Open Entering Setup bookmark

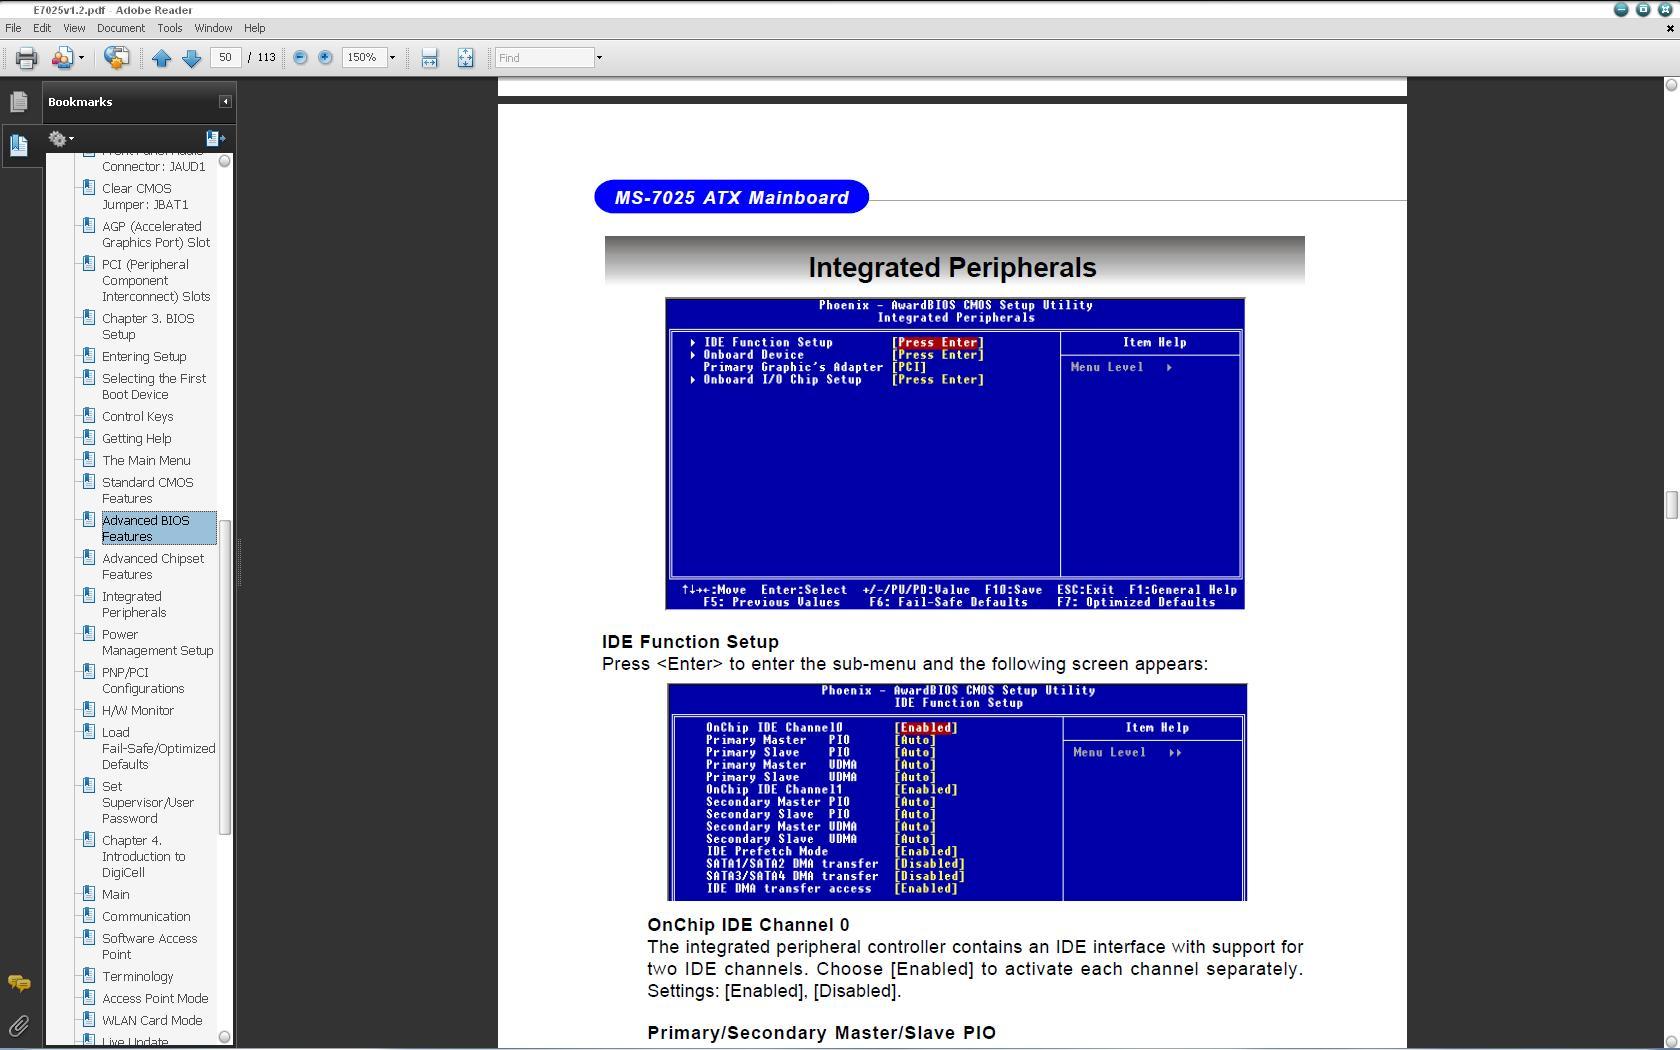click(144, 356)
